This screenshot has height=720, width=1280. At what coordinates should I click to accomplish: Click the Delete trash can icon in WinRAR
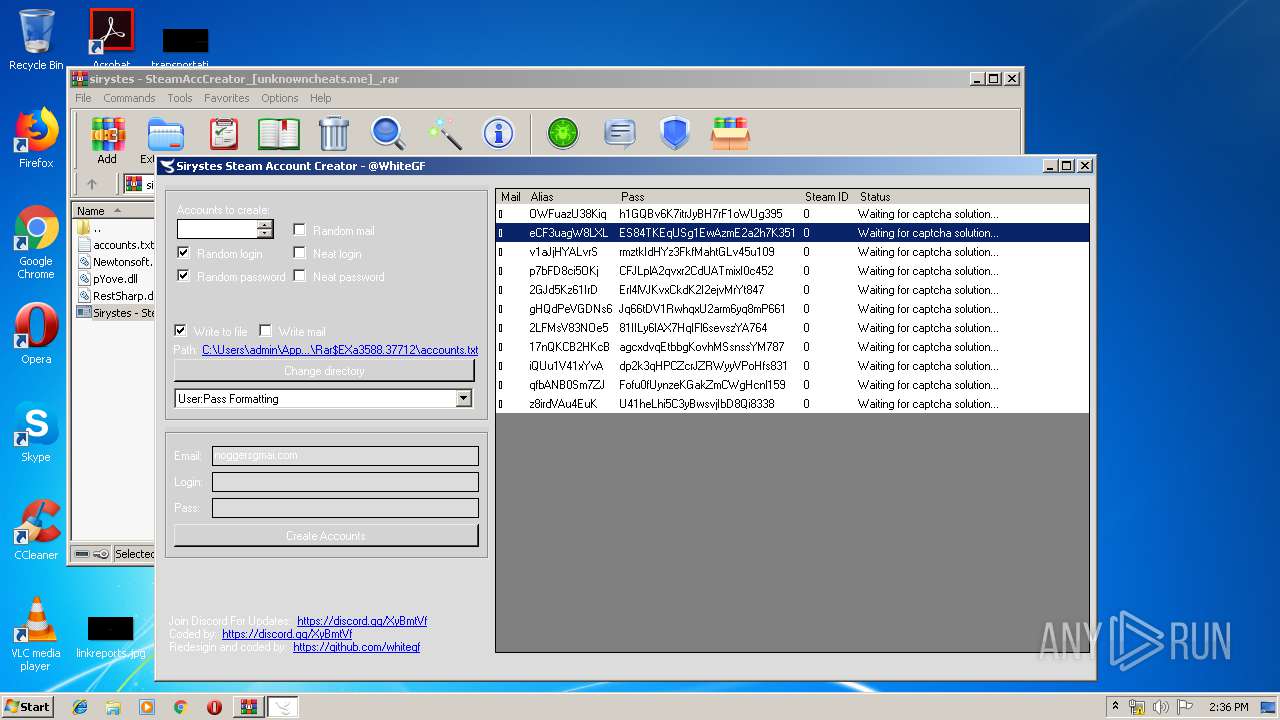[x=333, y=134]
